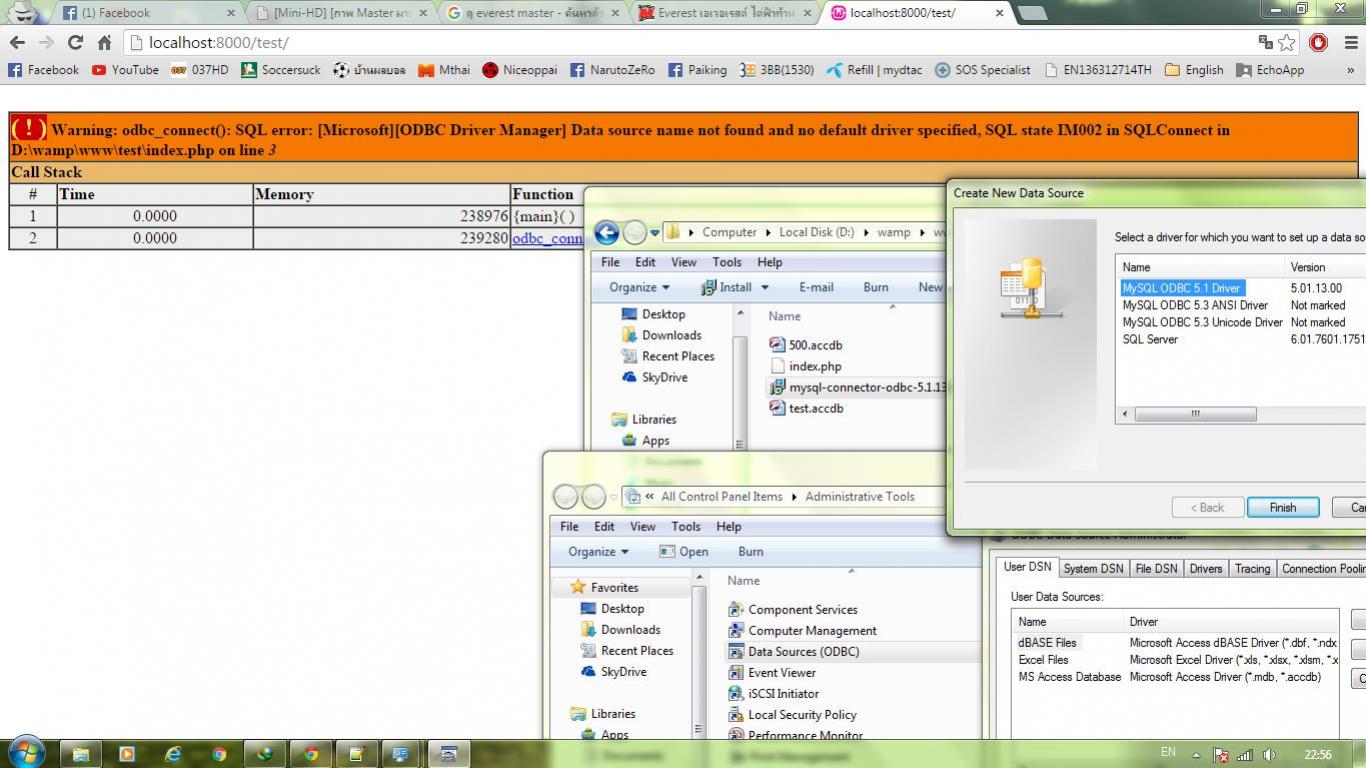This screenshot has height=768, width=1366.
Task: Open the Tools menu in the wamp Explorer window
Action: tap(727, 262)
